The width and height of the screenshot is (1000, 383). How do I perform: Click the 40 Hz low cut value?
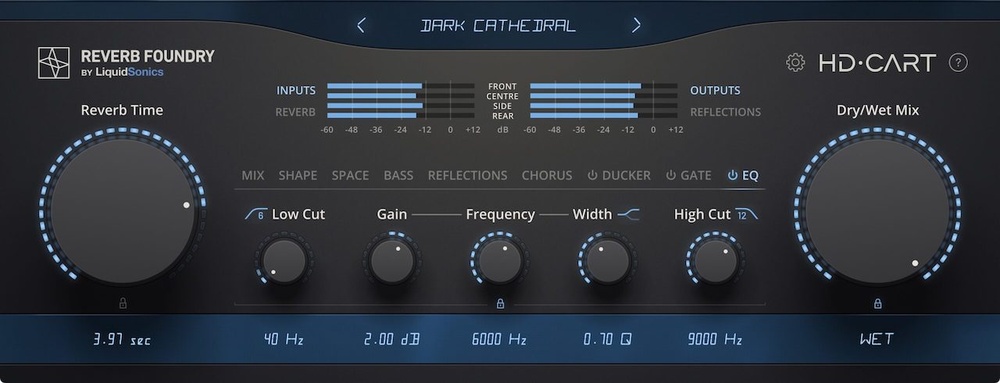coord(284,340)
